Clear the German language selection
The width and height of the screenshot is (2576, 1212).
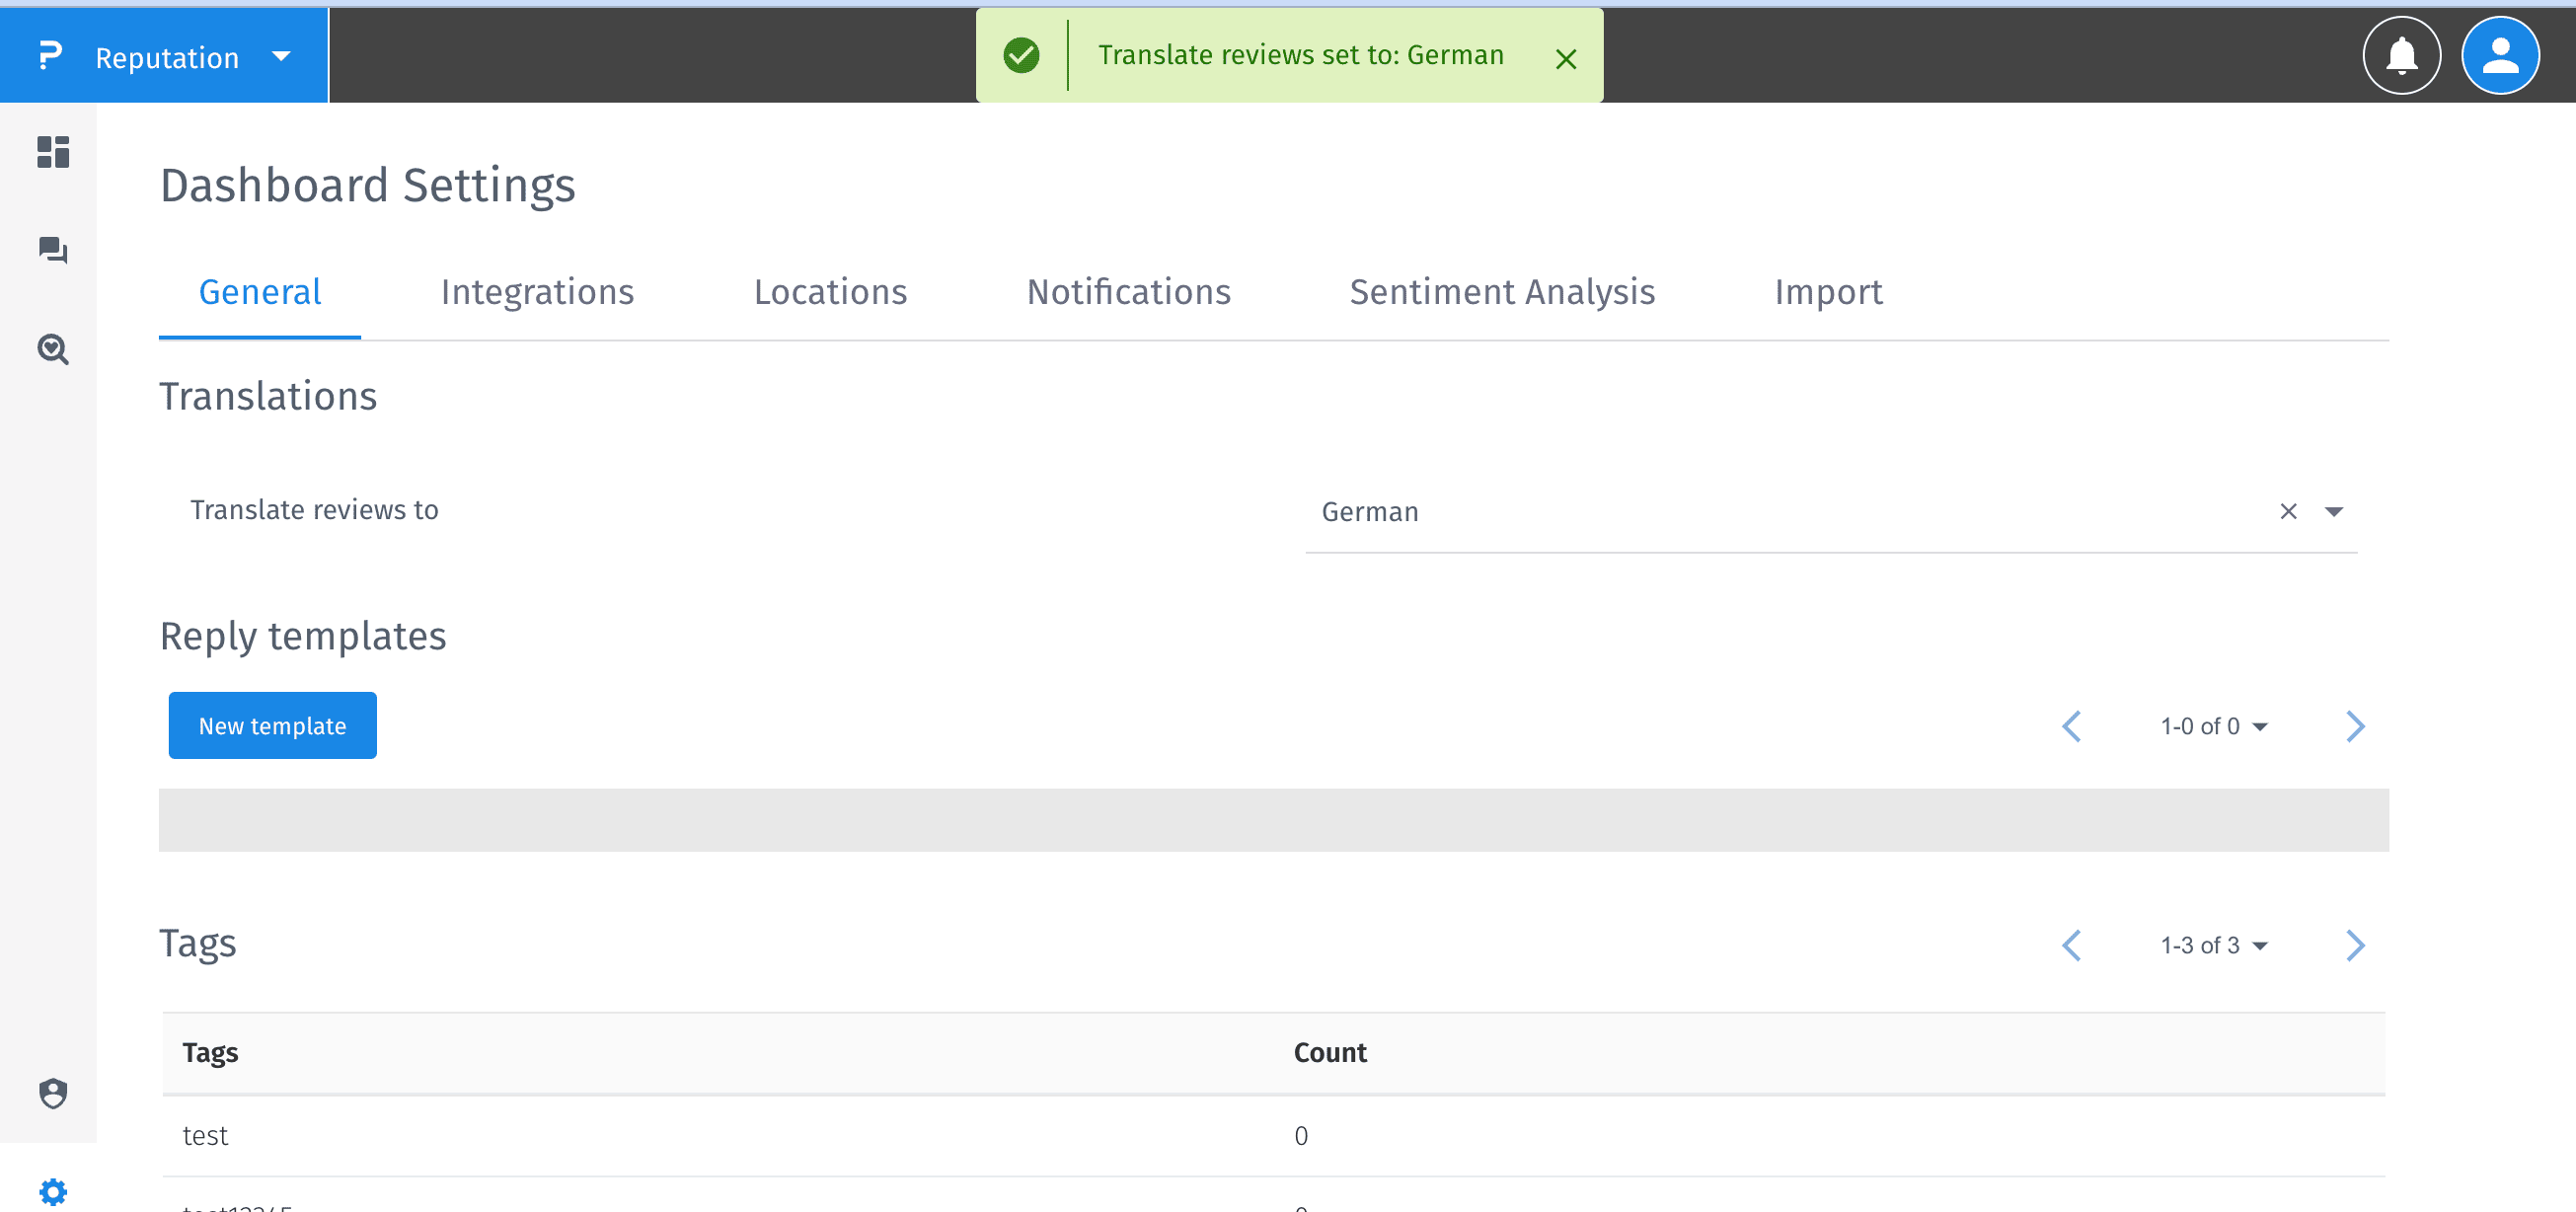(x=2288, y=511)
